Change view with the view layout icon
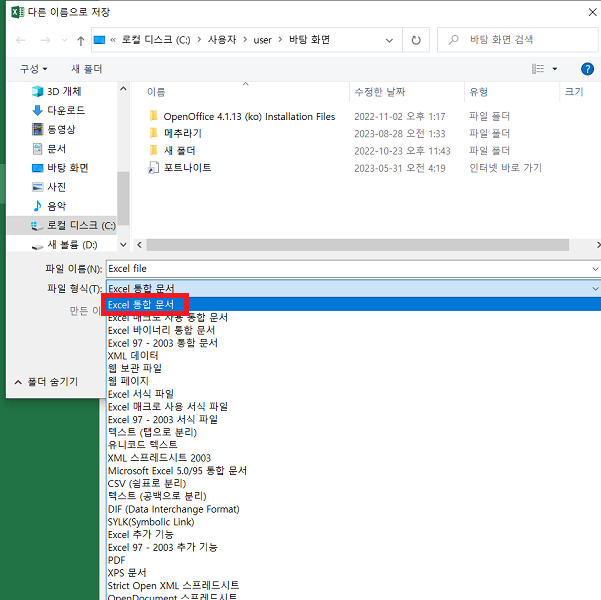Viewport: 601px width, 600px height. [x=538, y=69]
